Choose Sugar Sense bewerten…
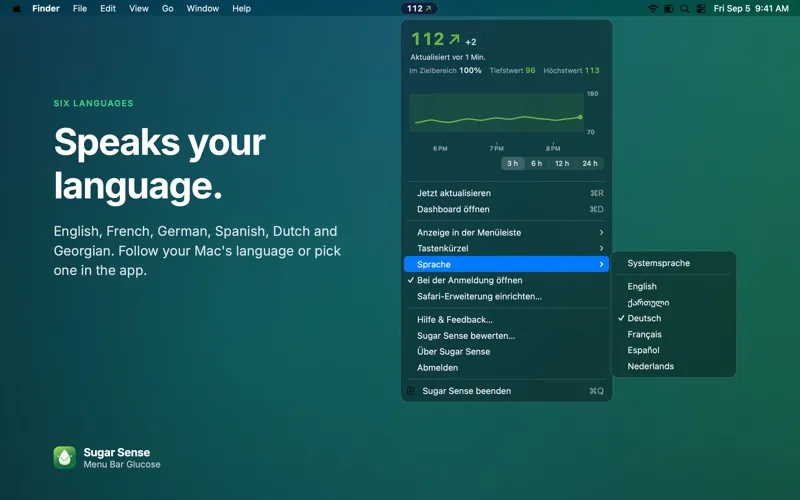 click(x=506, y=336)
